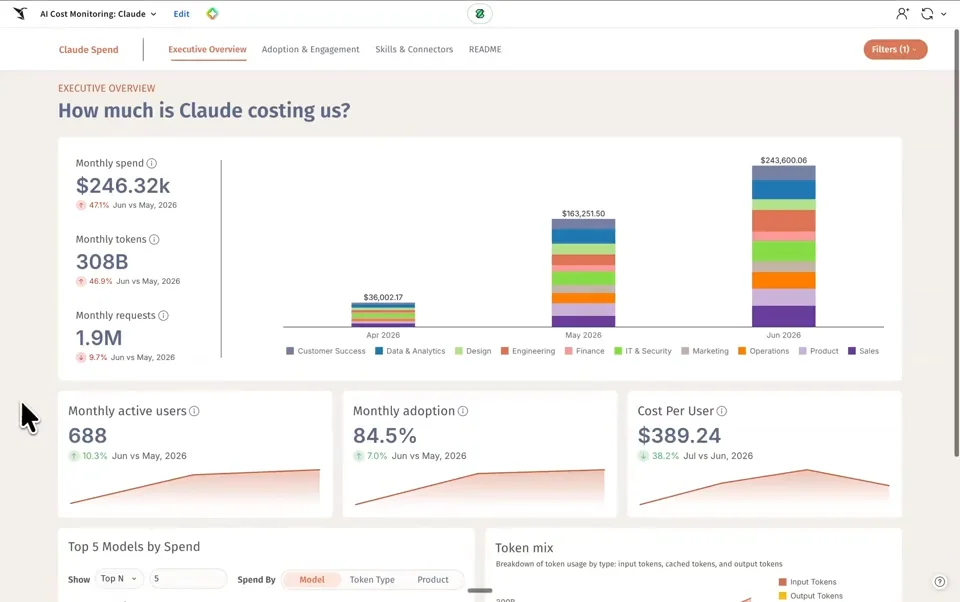This screenshot has height=602, width=960.
Task: Toggle the Product legend entry in spend chart
Action: [819, 351]
